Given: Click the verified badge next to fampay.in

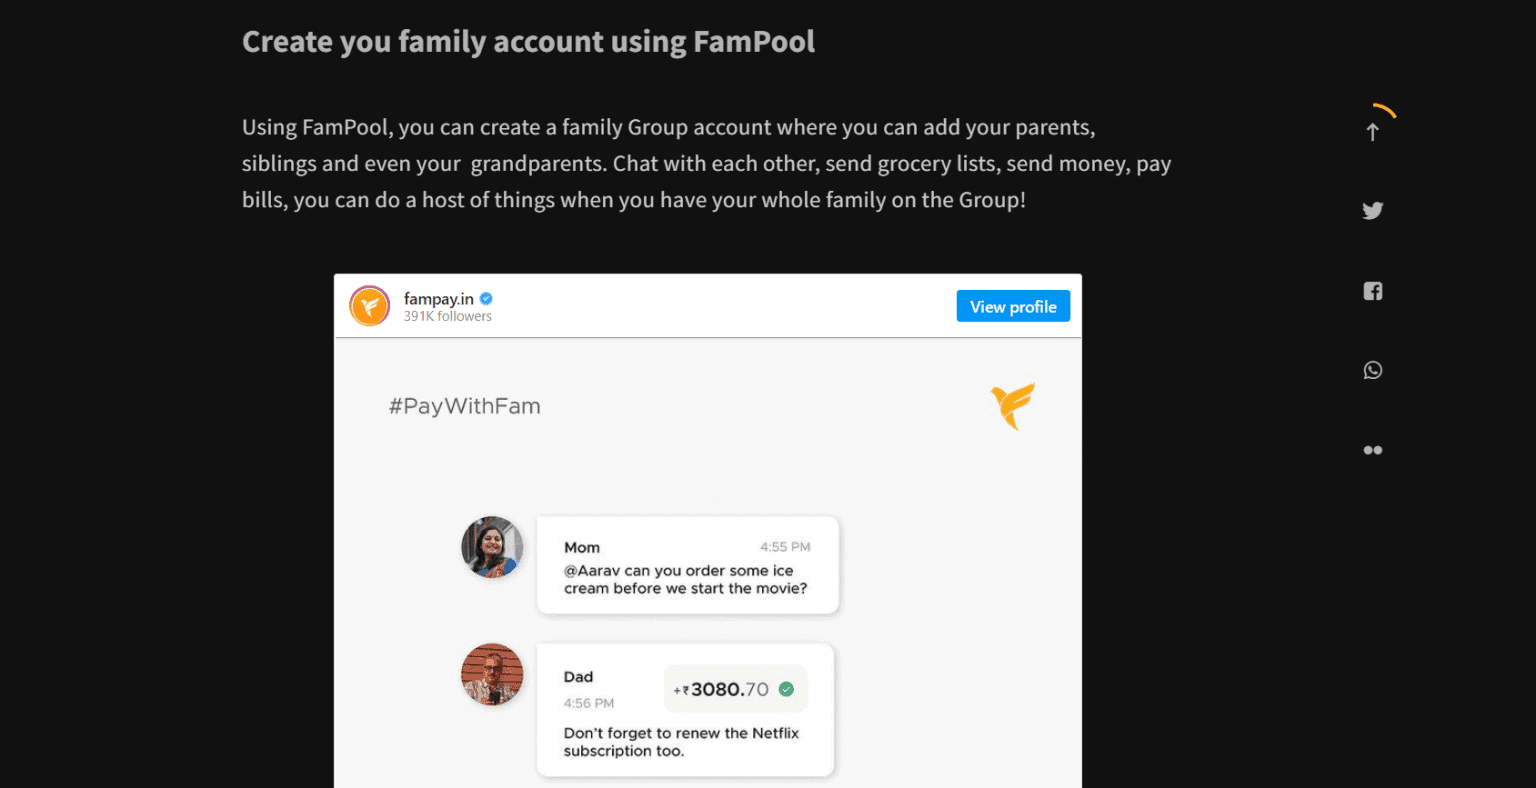Looking at the screenshot, I should pos(487,297).
